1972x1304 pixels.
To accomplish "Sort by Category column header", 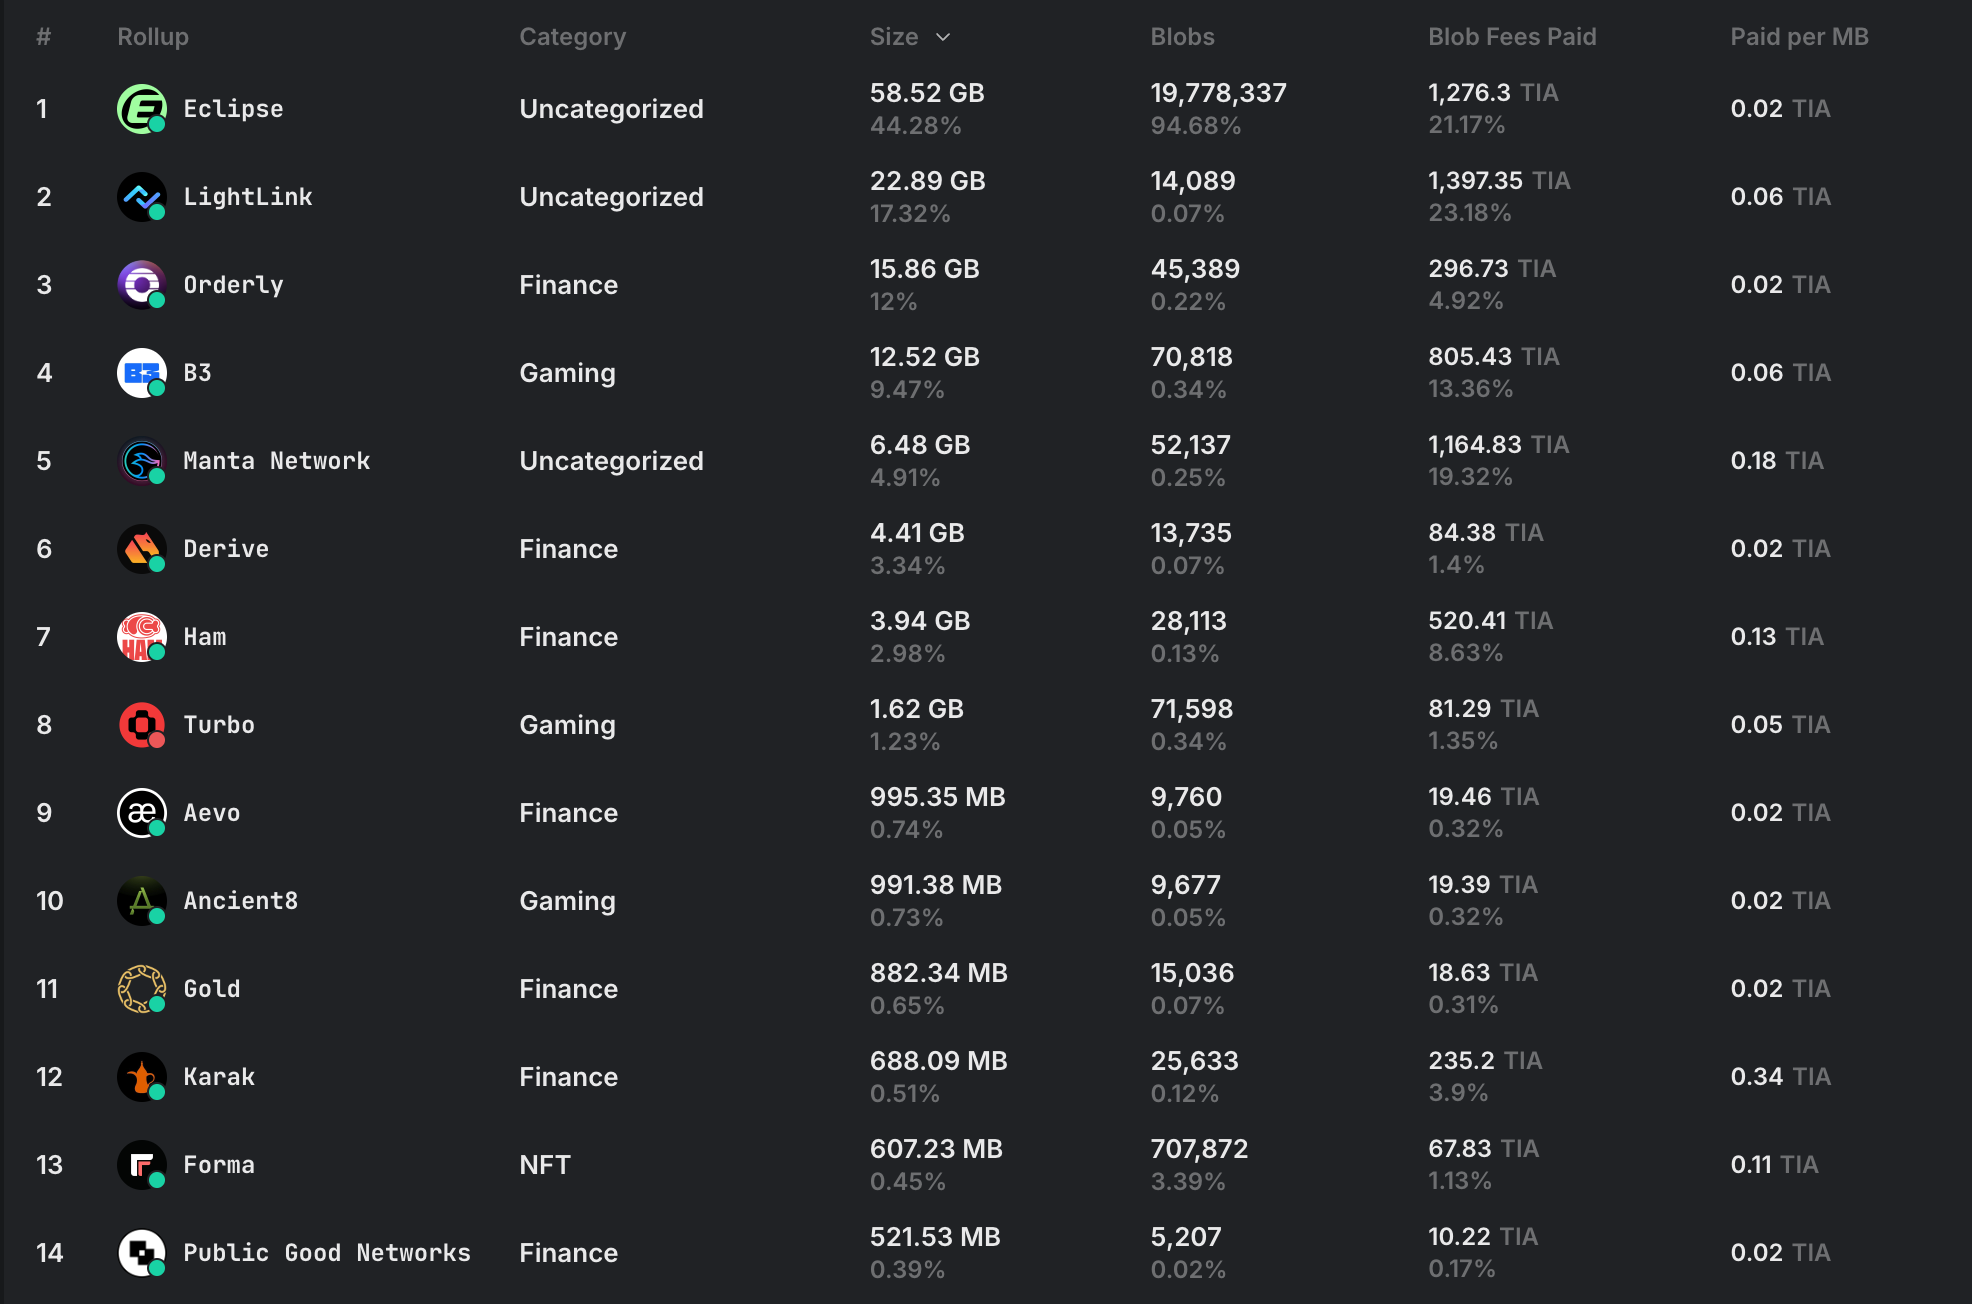I will pos(572,37).
